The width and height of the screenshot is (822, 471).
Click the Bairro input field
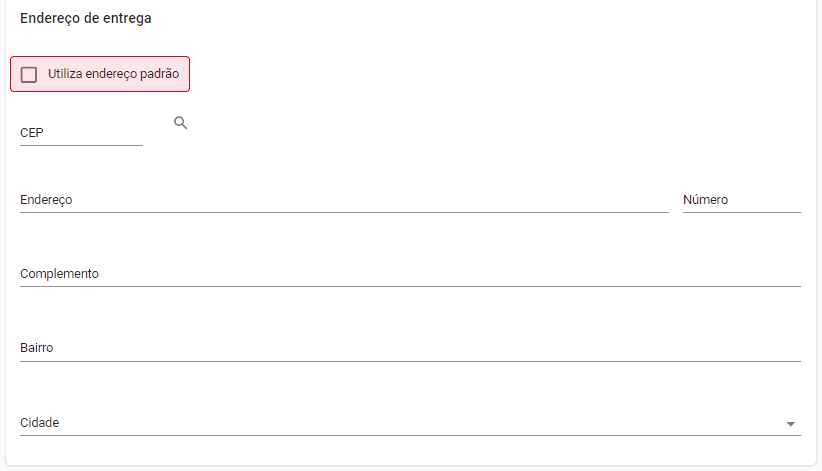click(x=410, y=348)
